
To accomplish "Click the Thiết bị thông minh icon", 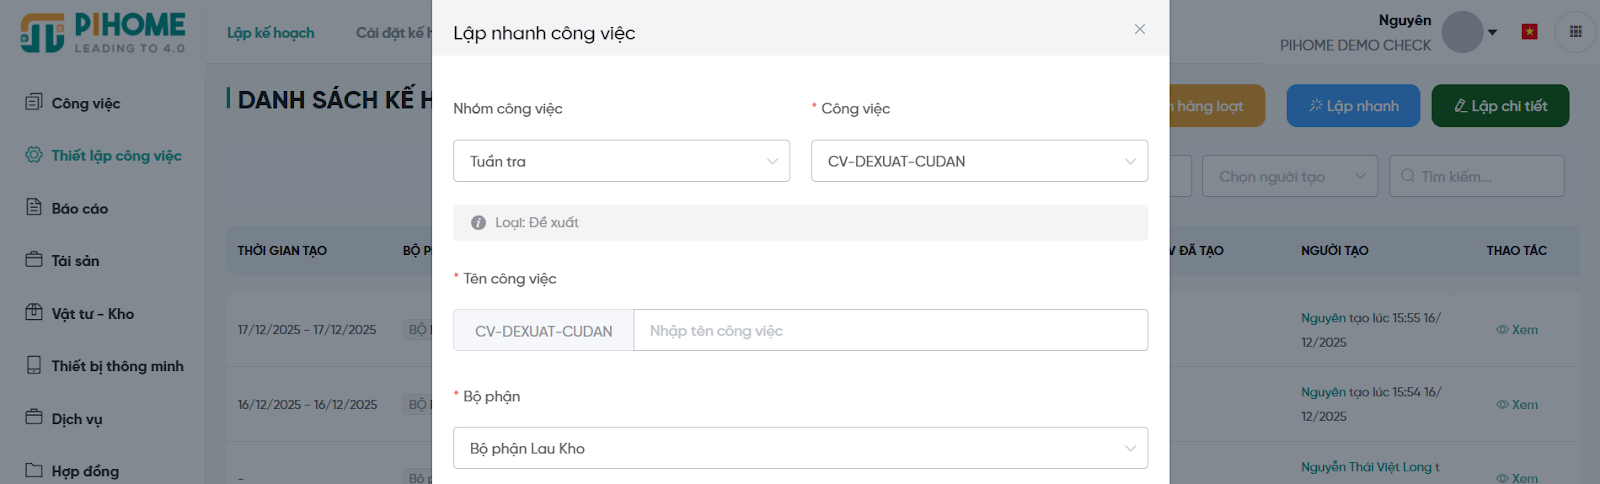I will click(34, 365).
